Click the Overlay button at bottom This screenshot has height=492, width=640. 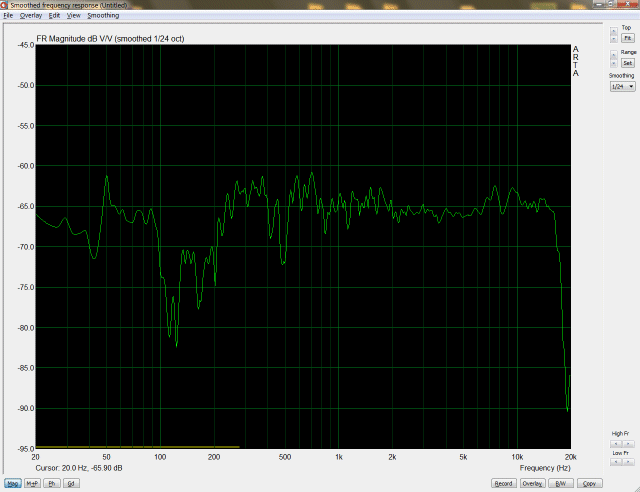(x=533, y=483)
